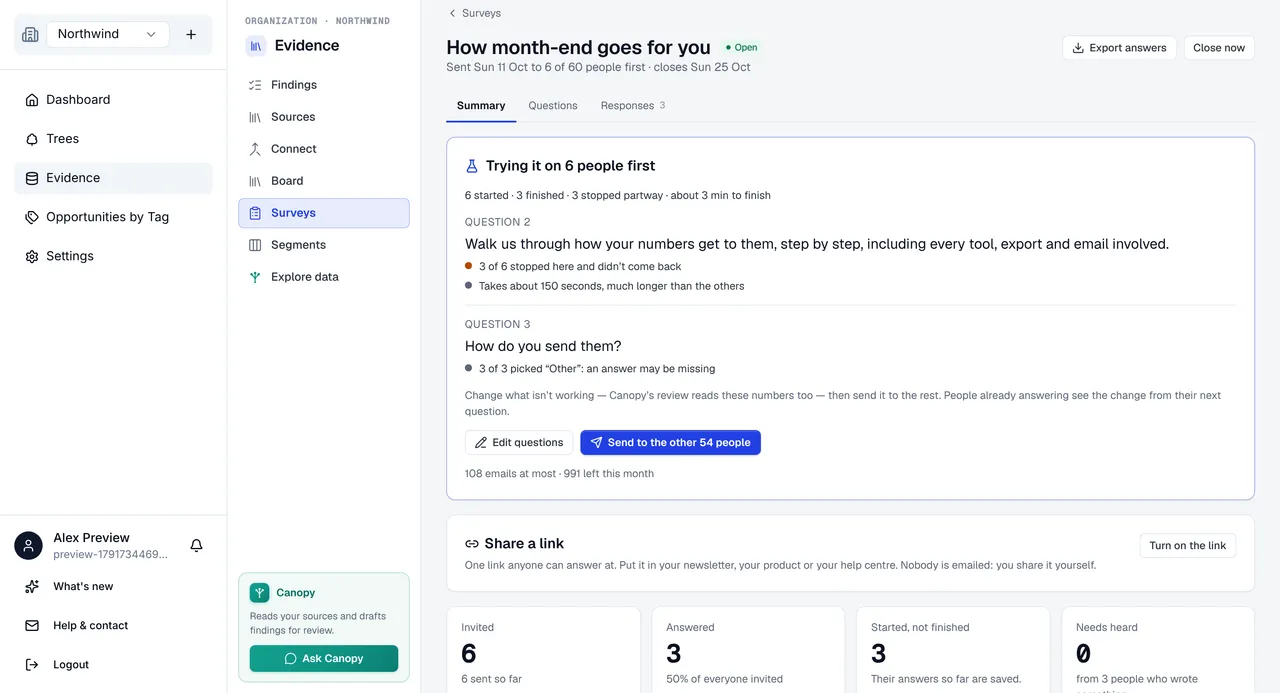Open notifications bell icon
The image size is (1280, 693).
pos(197,545)
